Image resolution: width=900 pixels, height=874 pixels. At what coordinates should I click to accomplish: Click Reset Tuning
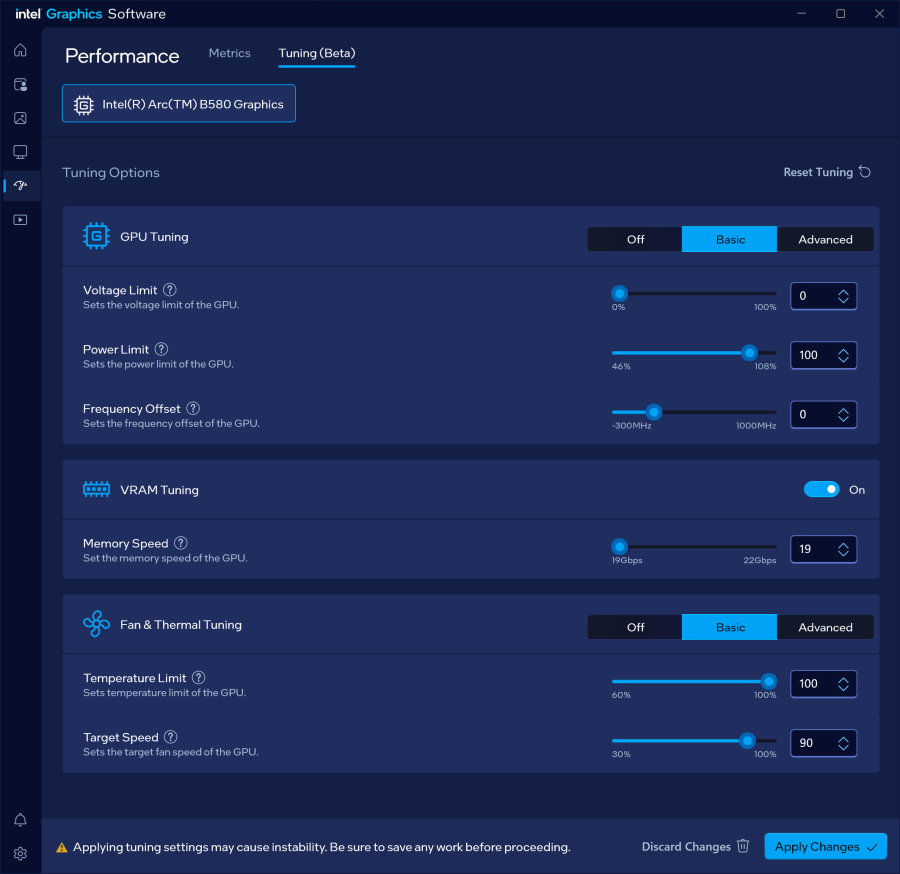[x=827, y=172]
